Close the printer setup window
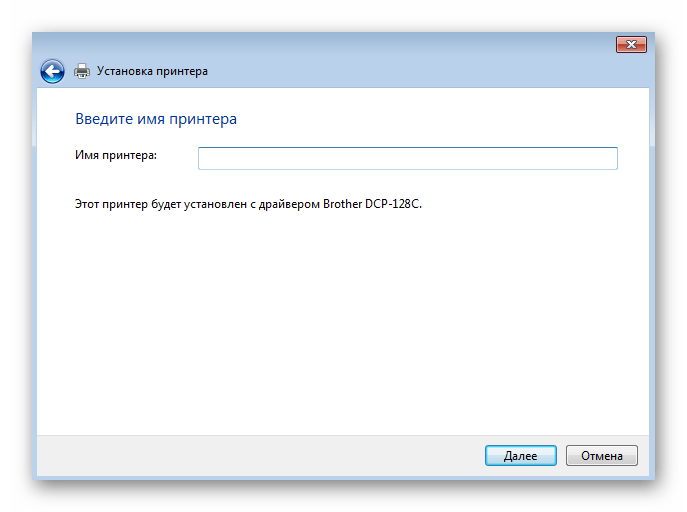Screen dimensions: 687x512 (631, 44)
